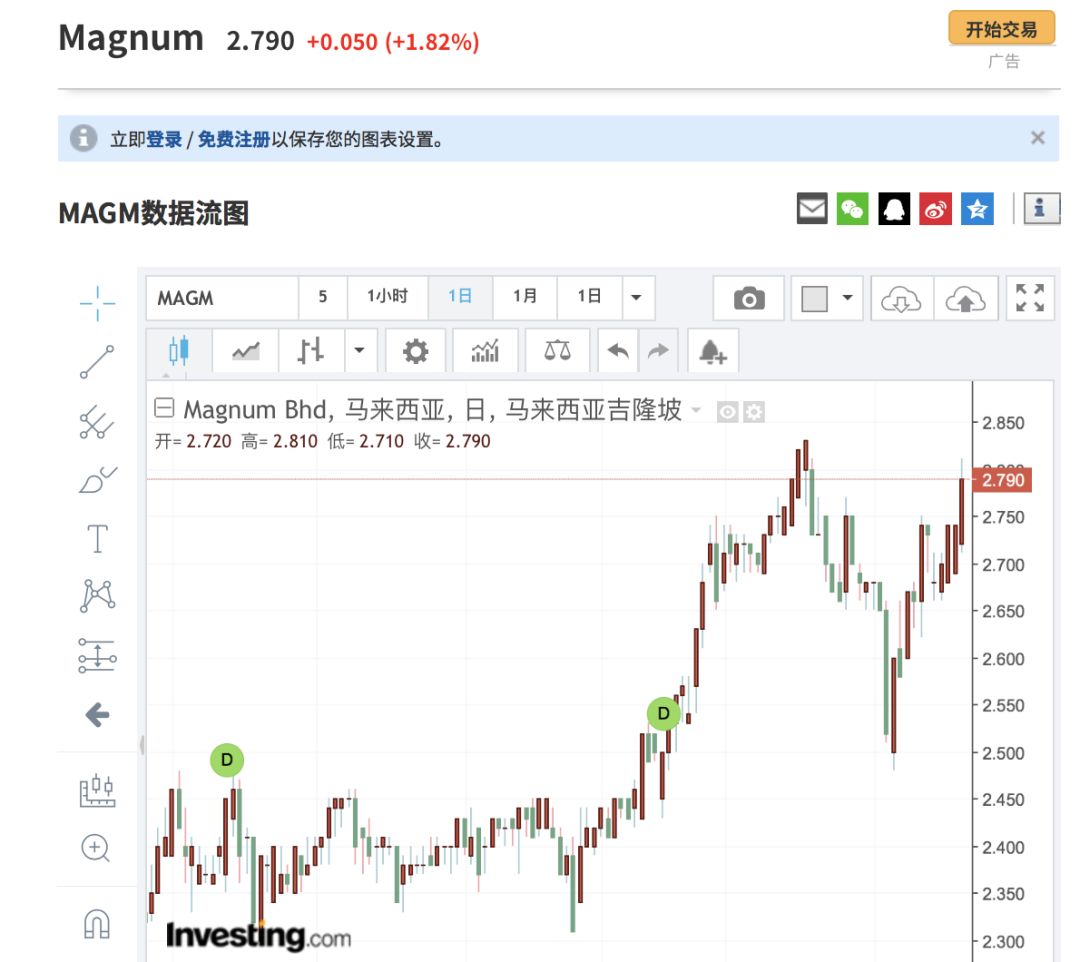The height and width of the screenshot is (962, 1080).
Task: Open chart style dropdown arrow
Action: [359, 351]
